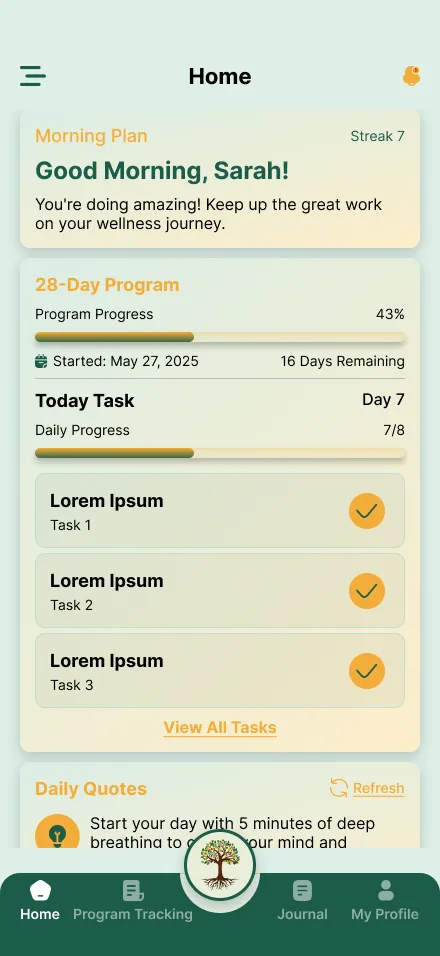Click the calendar icon beside Started date
Screen dimensions: 440x956
[41, 361]
